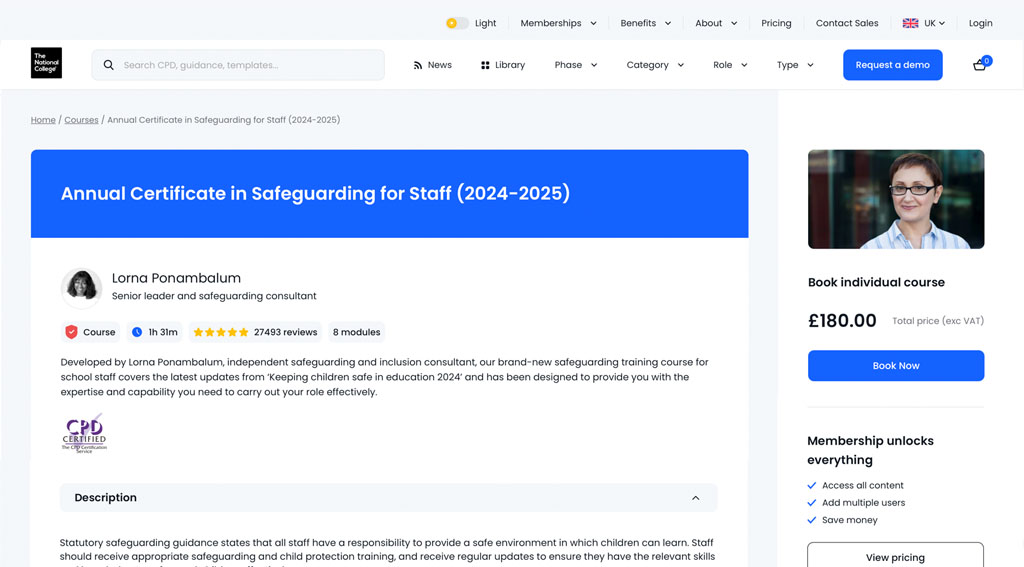Click the £180.00 price
The height and width of the screenshot is (567, 1024).
[842, 321]
